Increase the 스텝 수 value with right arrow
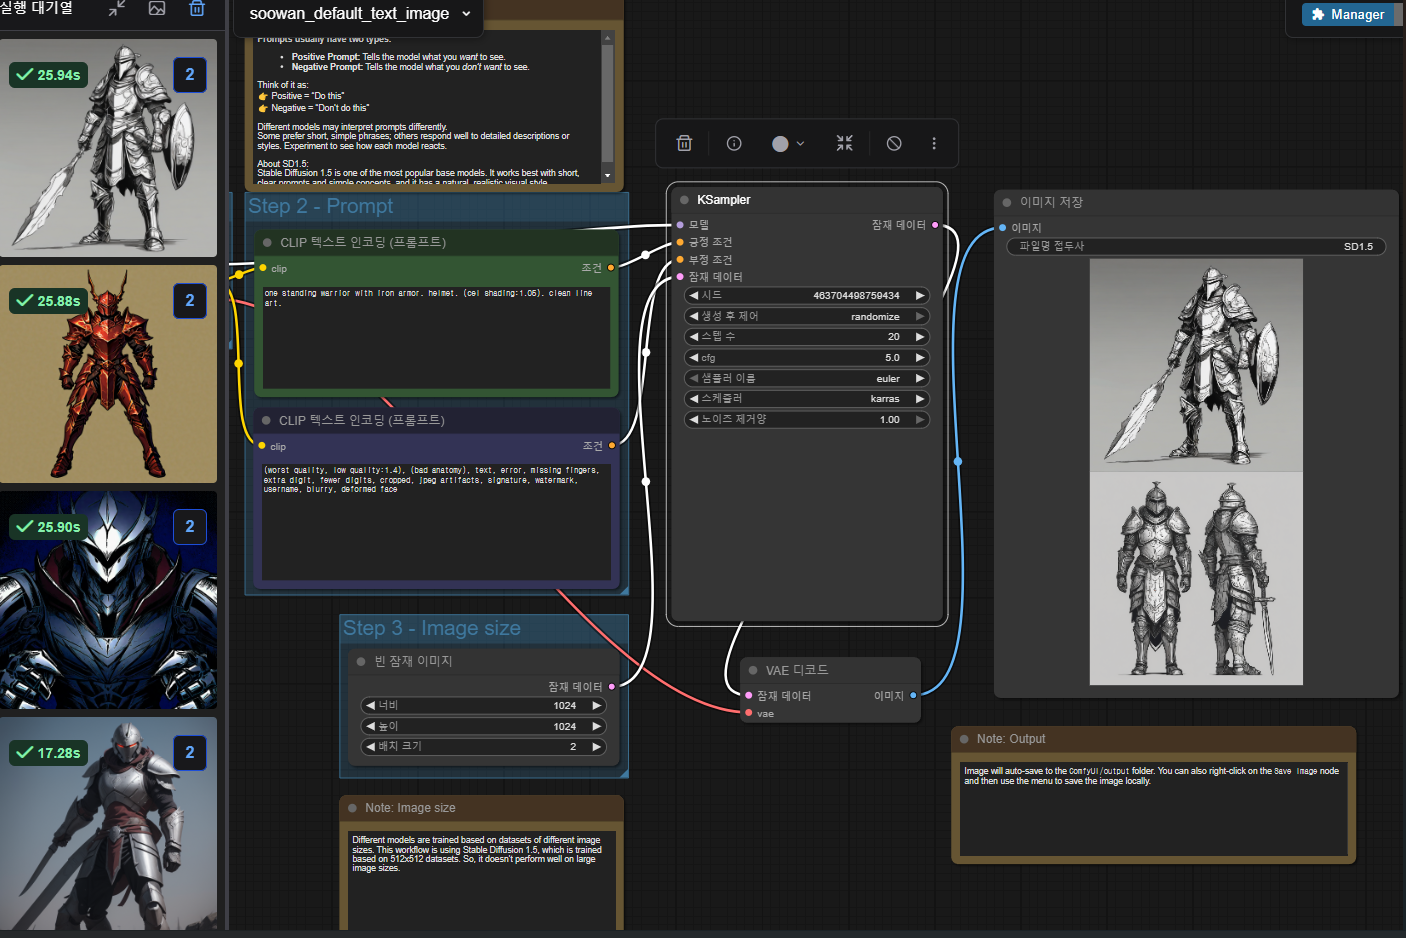This screenshot has height=938, width=1406. coord(920,337)
